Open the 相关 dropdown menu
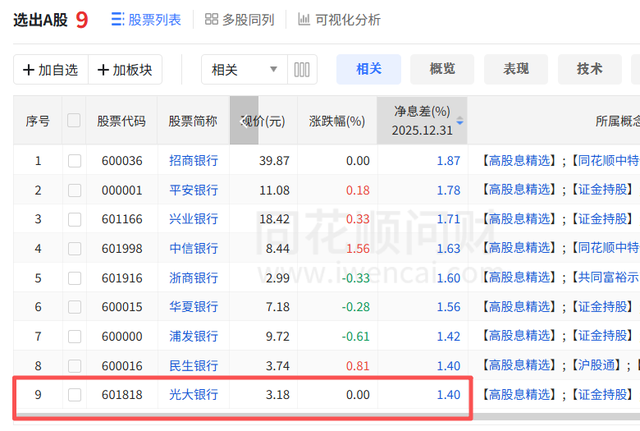Screen dimensions: 640x431 pyautogui.click(x=244, y=69)
